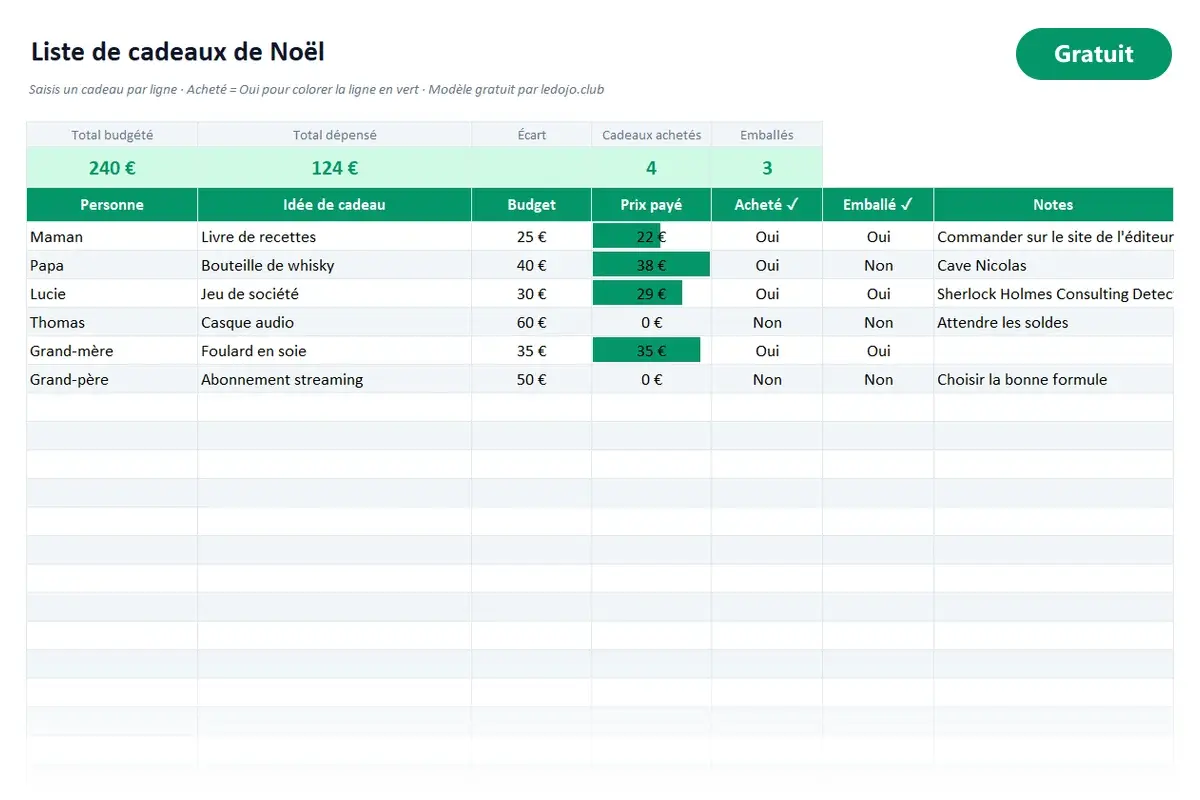The image size is (1200, 800).
Task: Click the Papa cell
Action: coord(112,265)
